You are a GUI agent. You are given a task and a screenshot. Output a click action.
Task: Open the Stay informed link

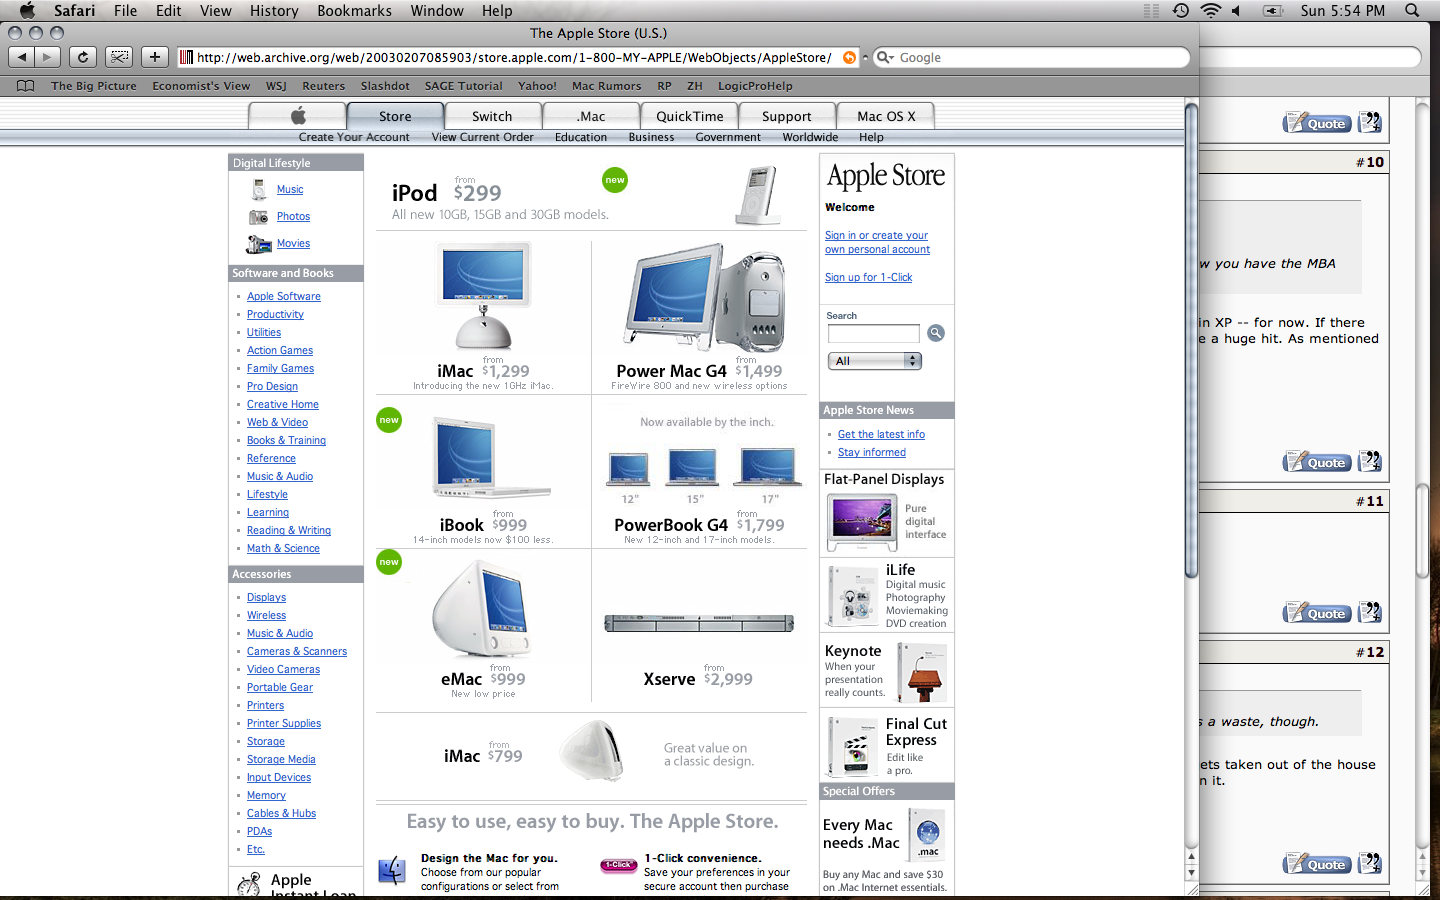872,453
